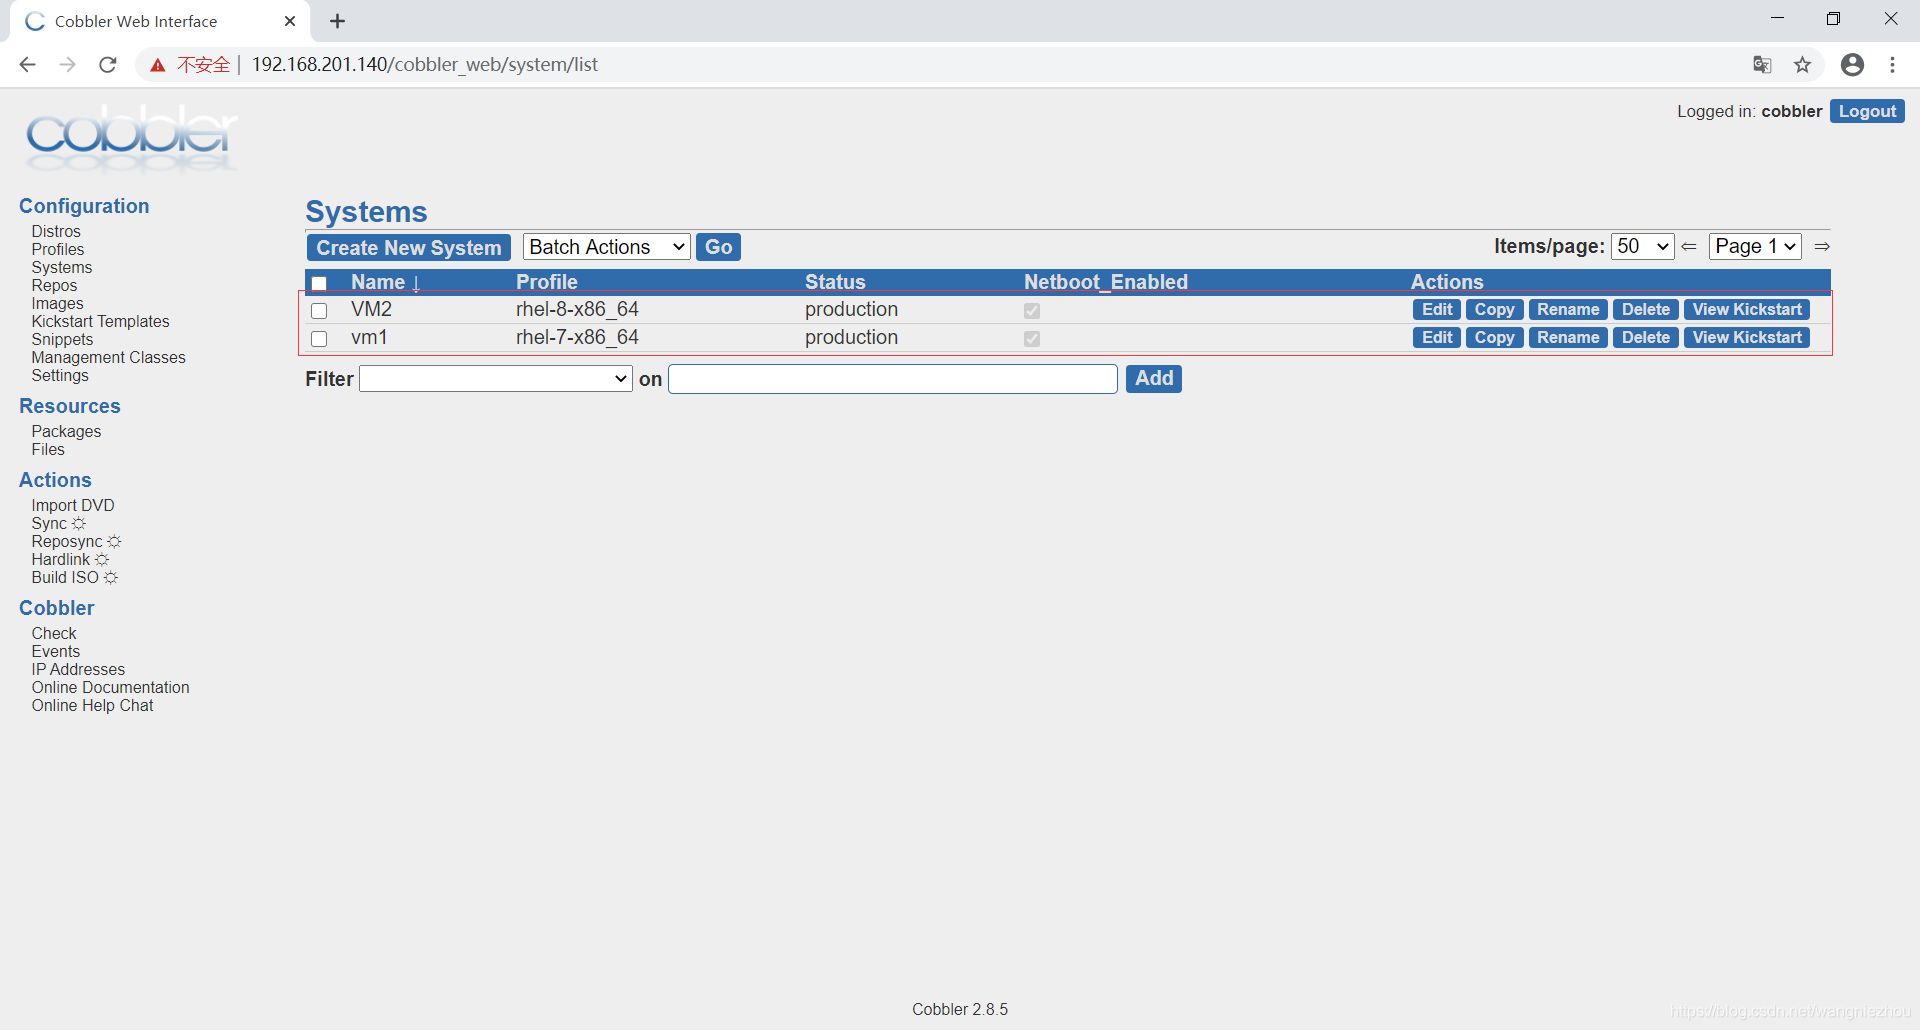Screen dimensions: 1920x1030
Task: Sort by Profile column header
Action: [x=547, y=282]
